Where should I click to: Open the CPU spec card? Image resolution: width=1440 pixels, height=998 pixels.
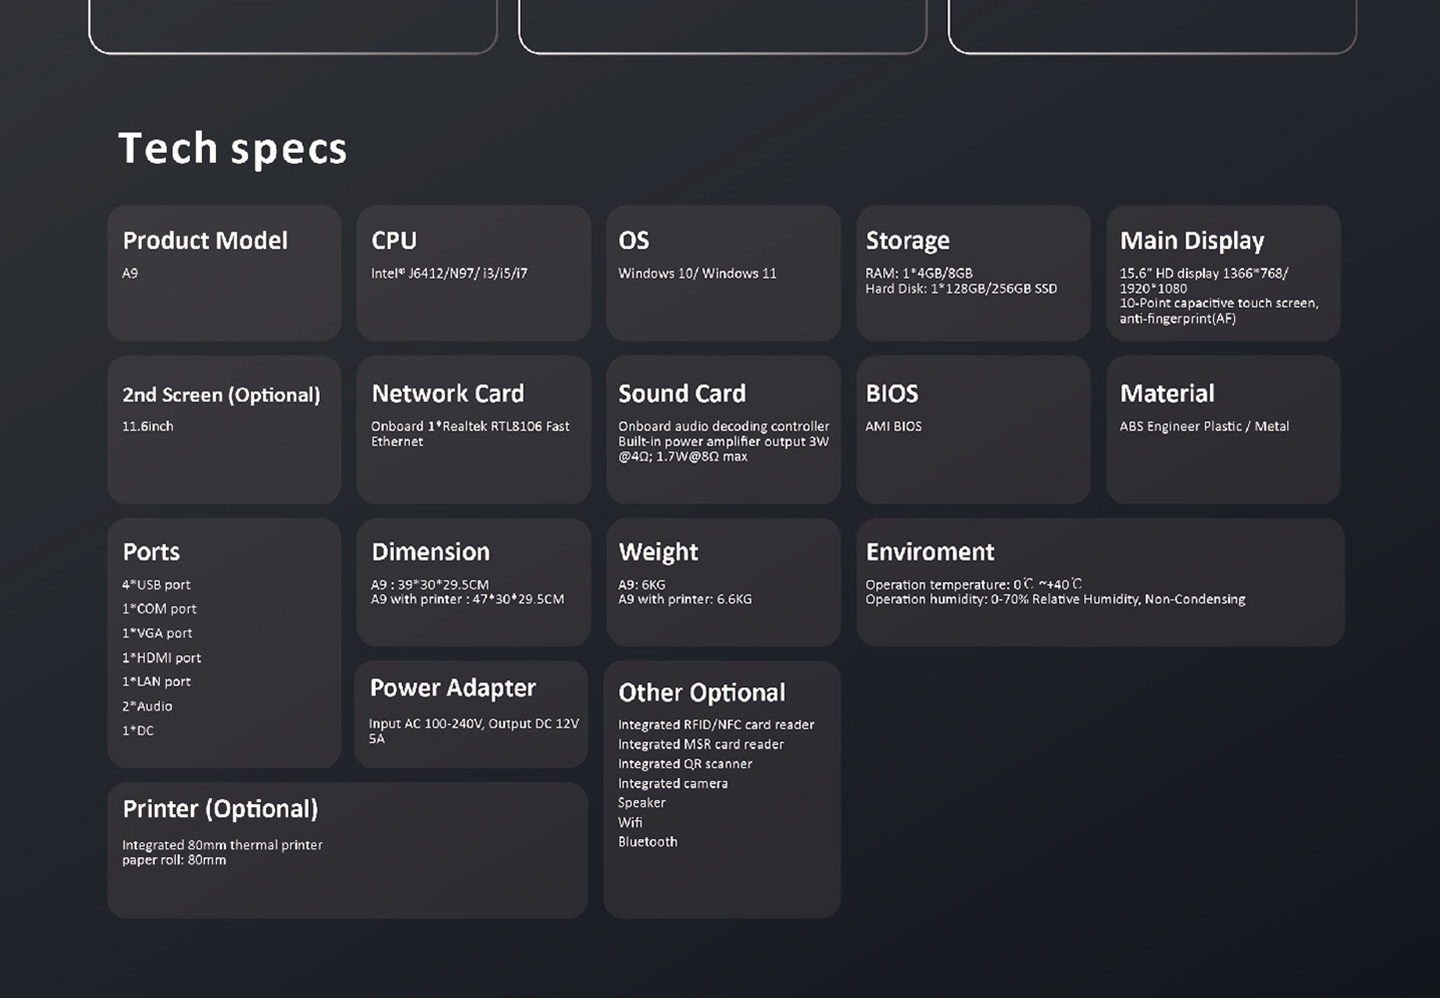tap(473, 273)
